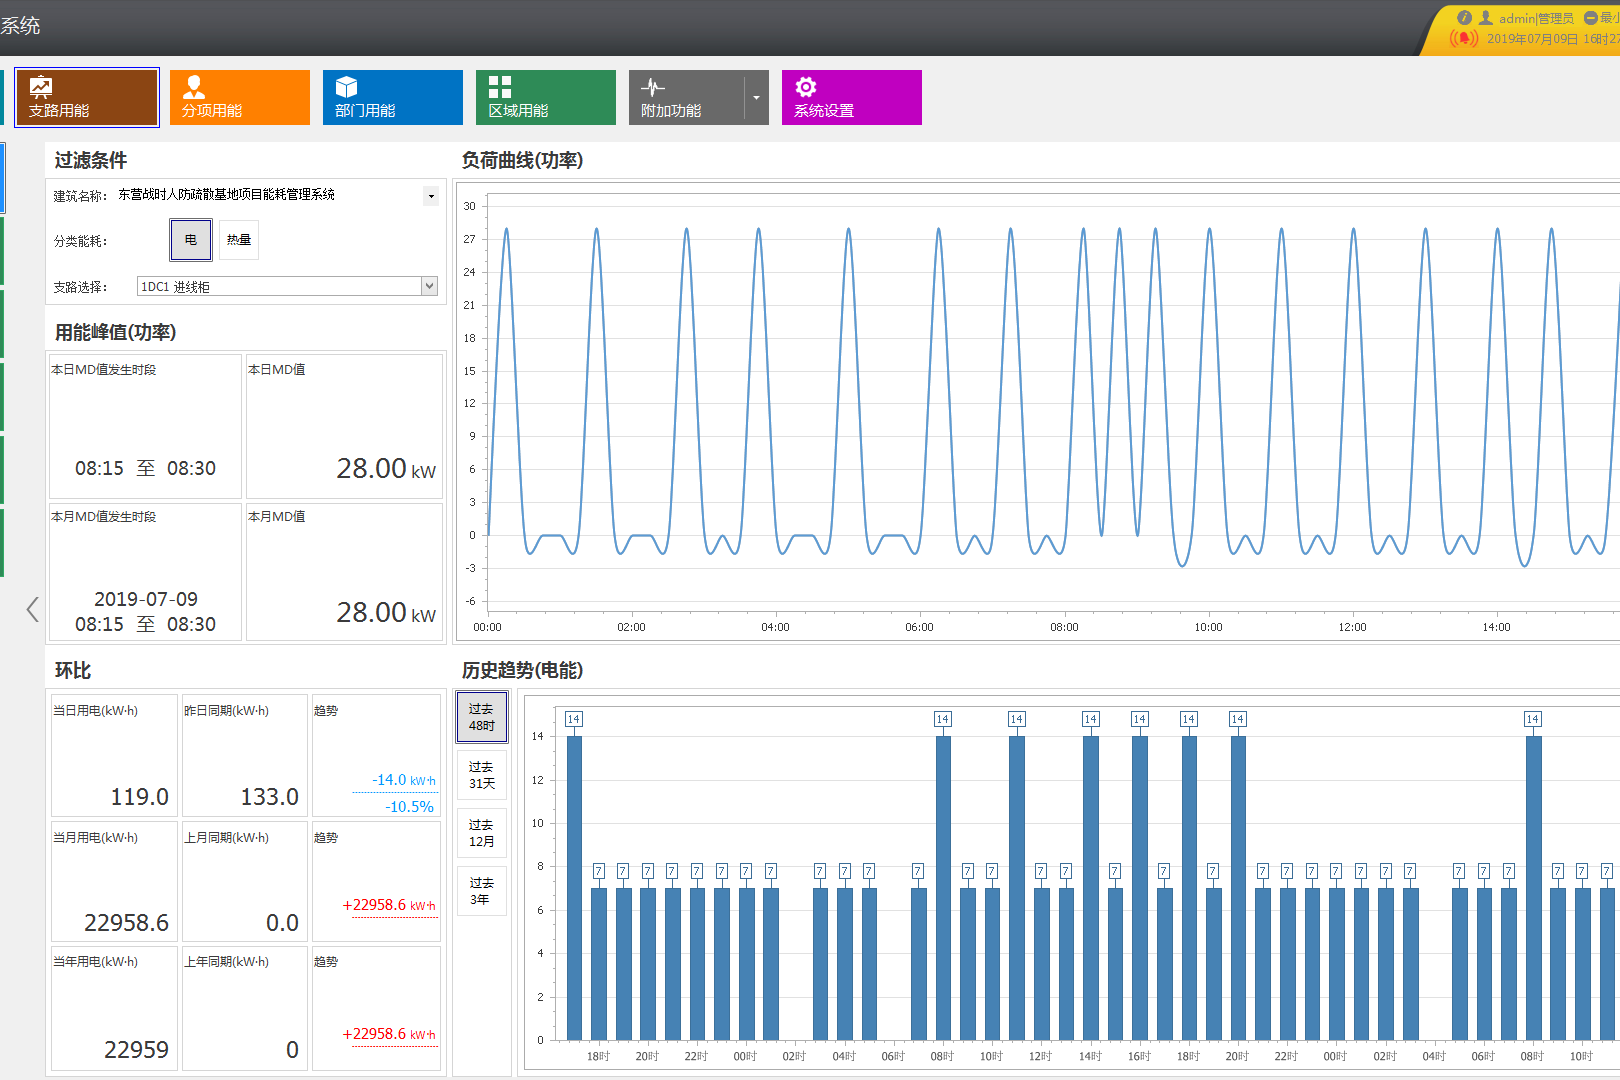This screenshot has width=1620, height=1080.
Task: Expand the 附加功能 dropdown arrow
Action: point(757,97)
